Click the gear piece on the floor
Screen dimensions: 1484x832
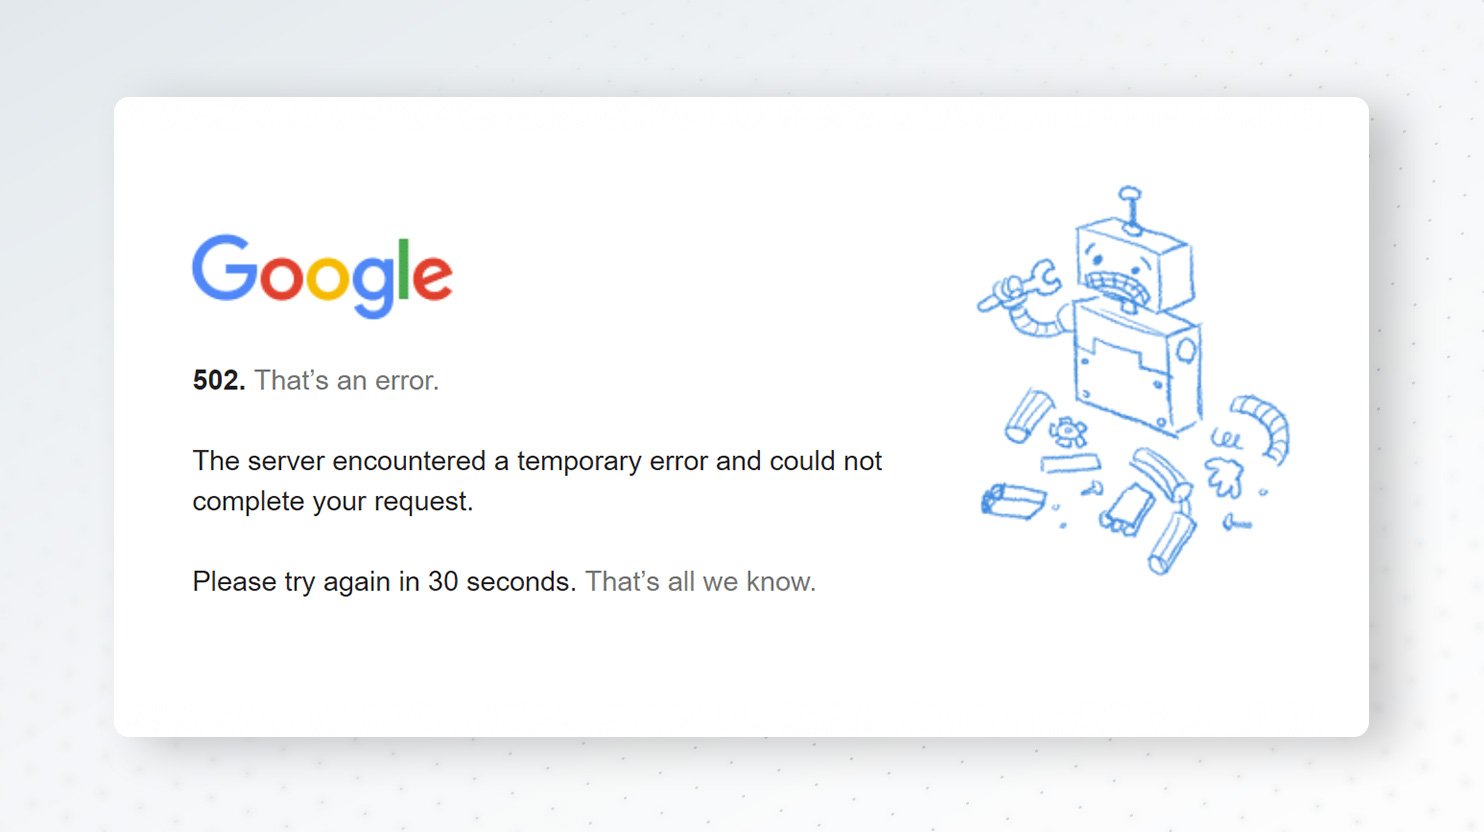(1068, 432)
